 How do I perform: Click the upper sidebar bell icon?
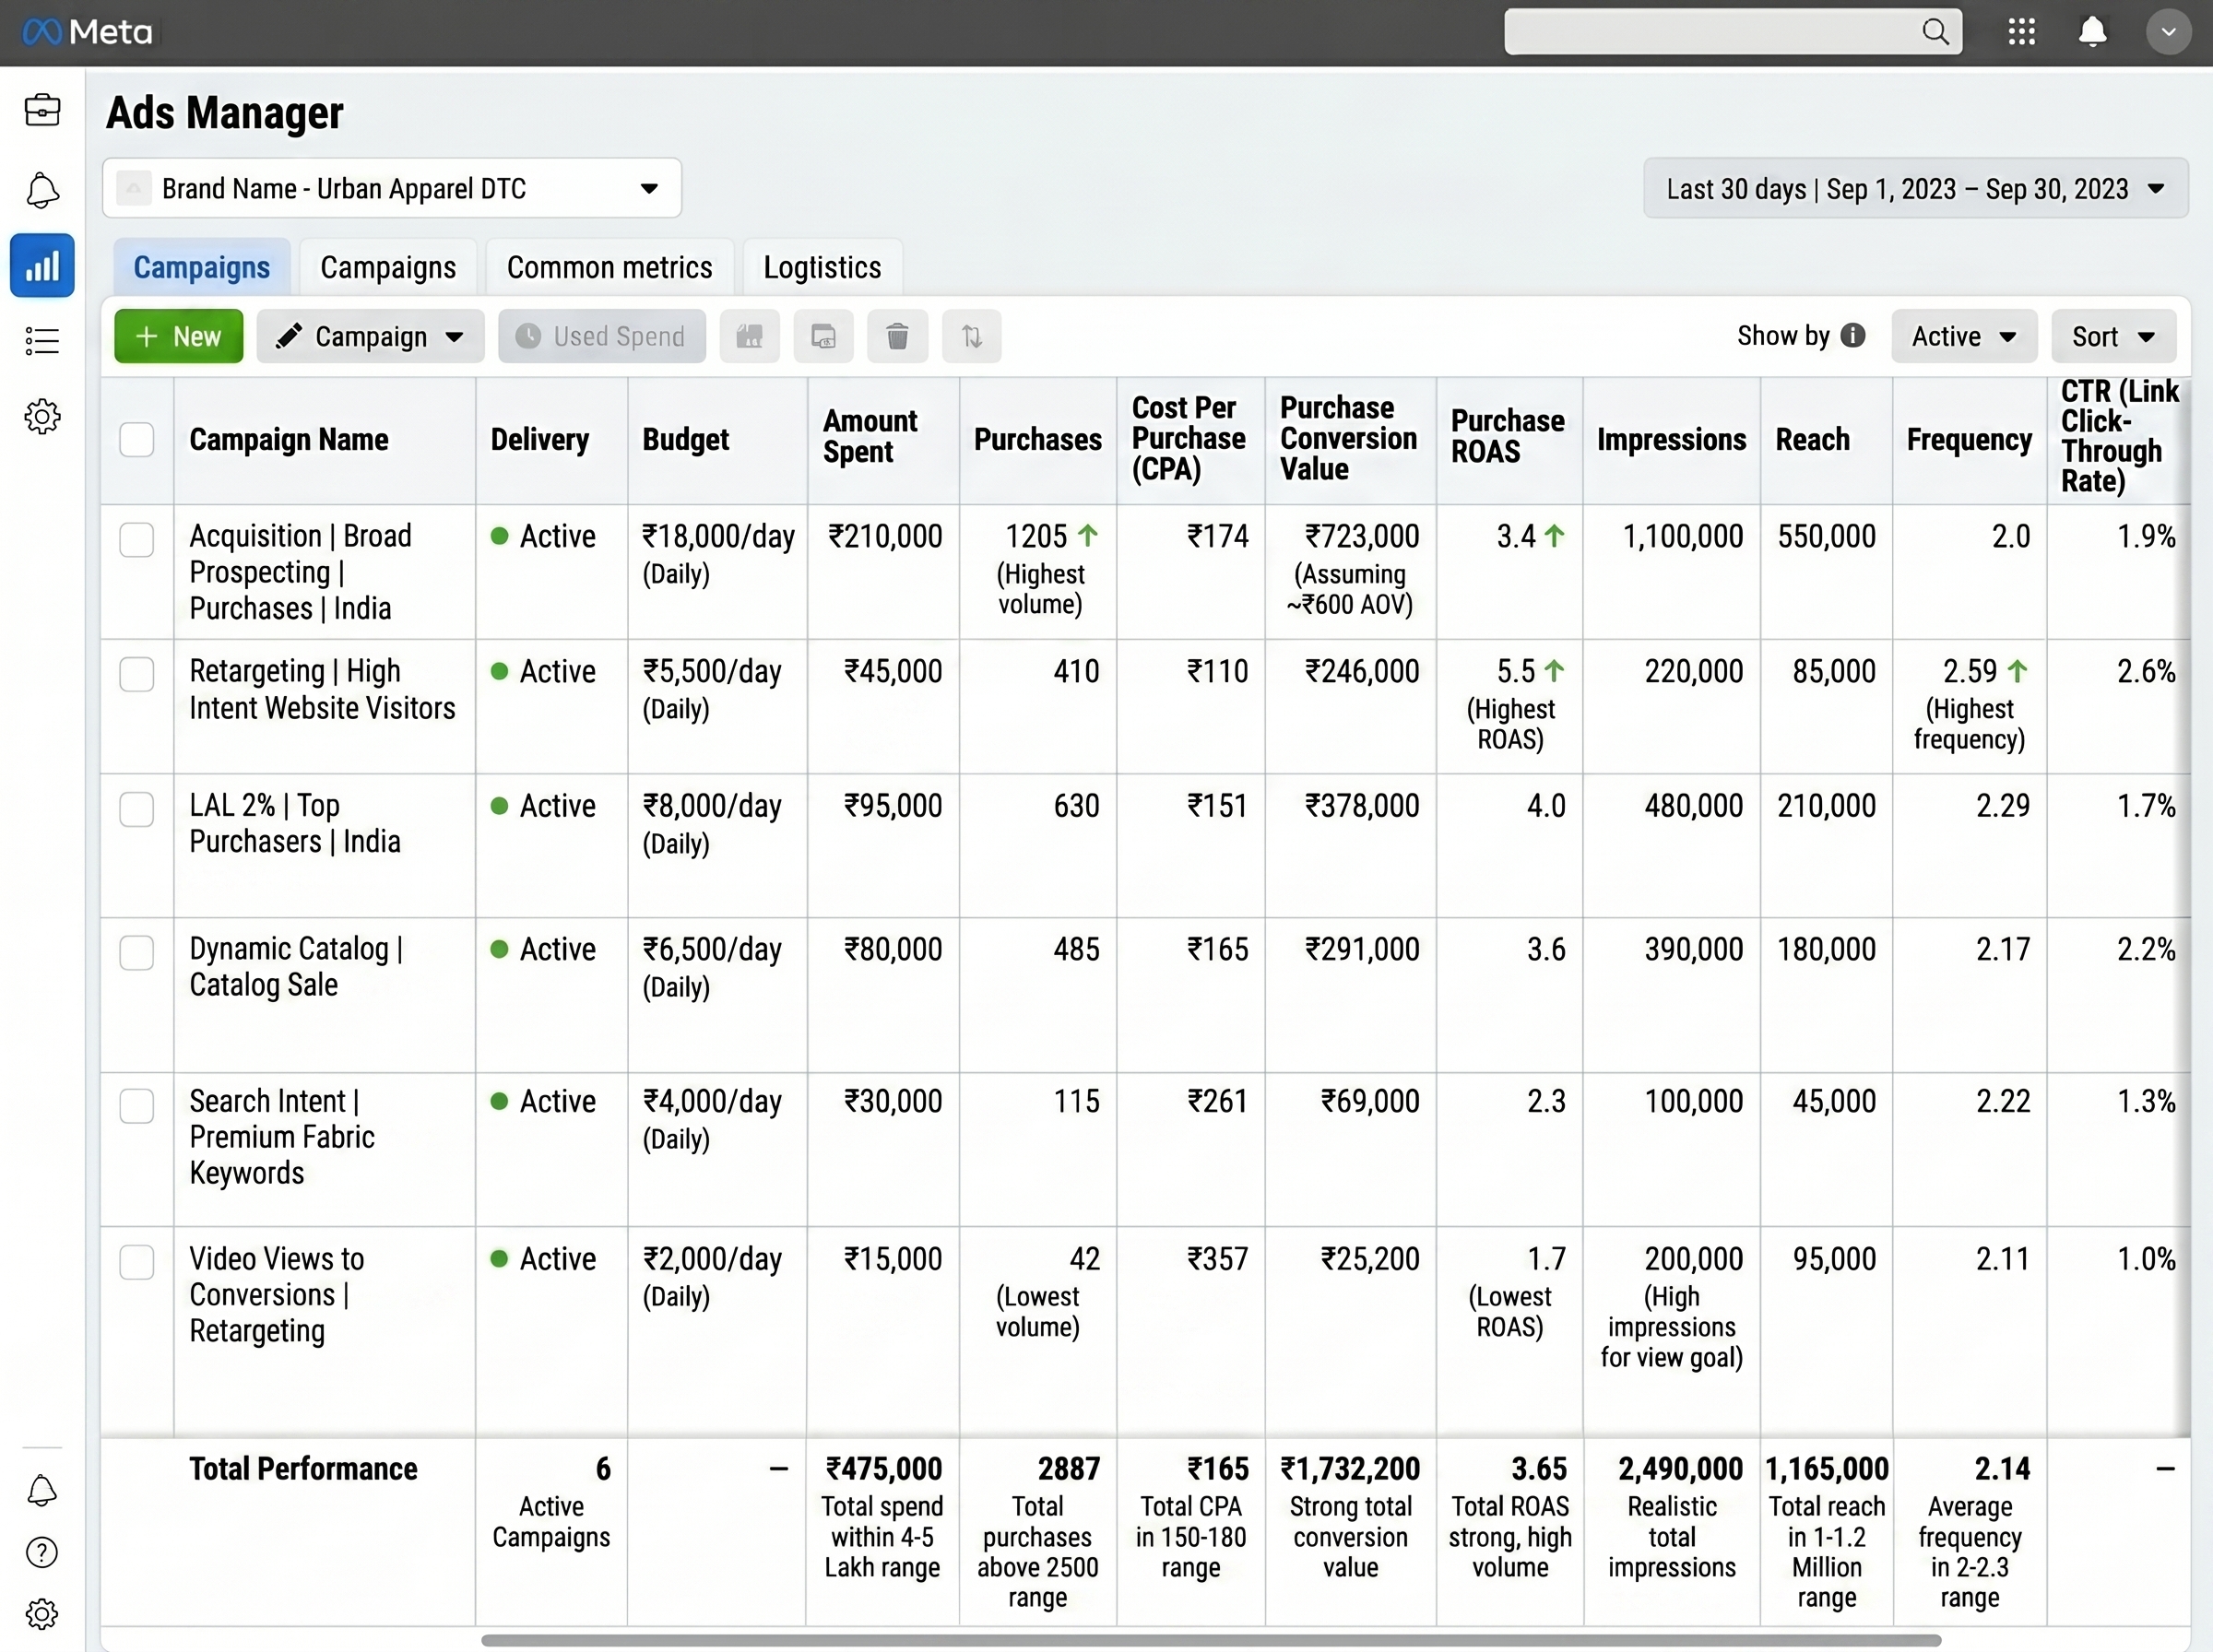click(x=42, y=190)
